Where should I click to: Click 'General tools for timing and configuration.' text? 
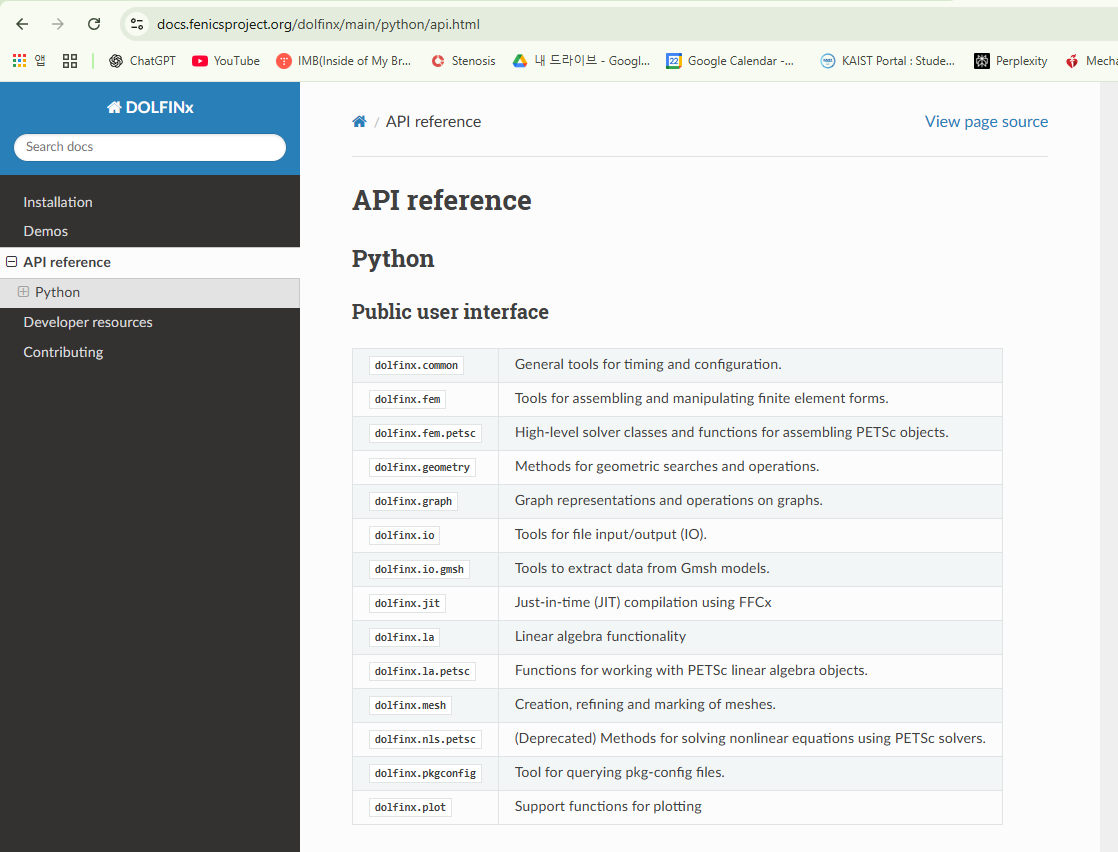click(x=648, y=364)
